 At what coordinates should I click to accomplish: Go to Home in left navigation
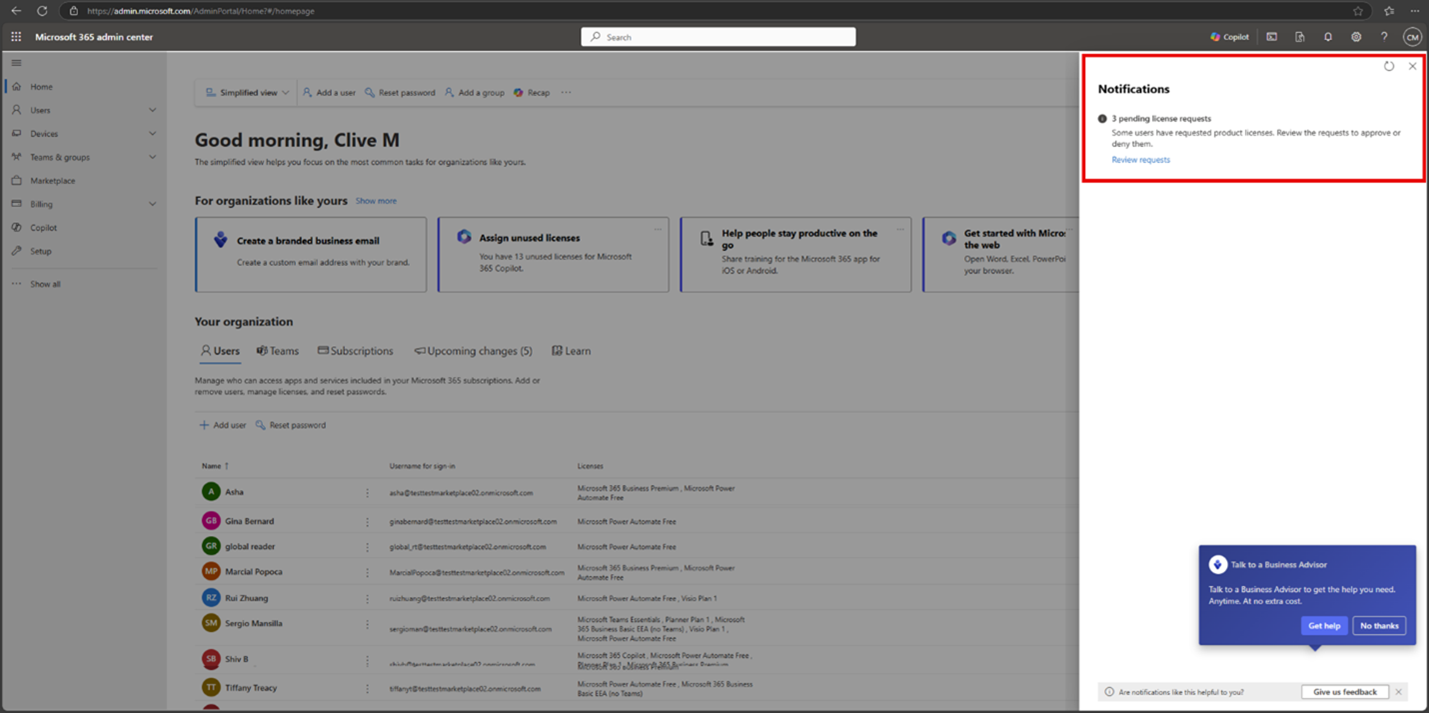point(41,87)
